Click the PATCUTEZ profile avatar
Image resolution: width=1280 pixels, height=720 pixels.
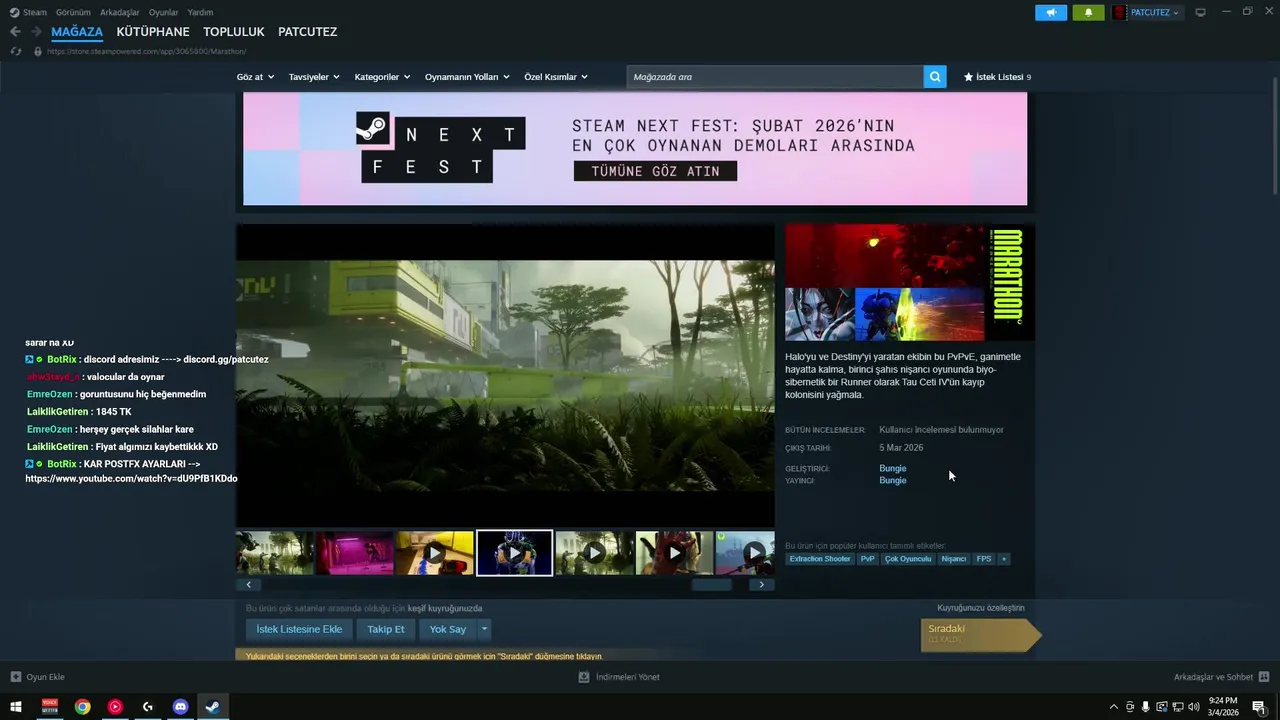[x=1119, y=13]
